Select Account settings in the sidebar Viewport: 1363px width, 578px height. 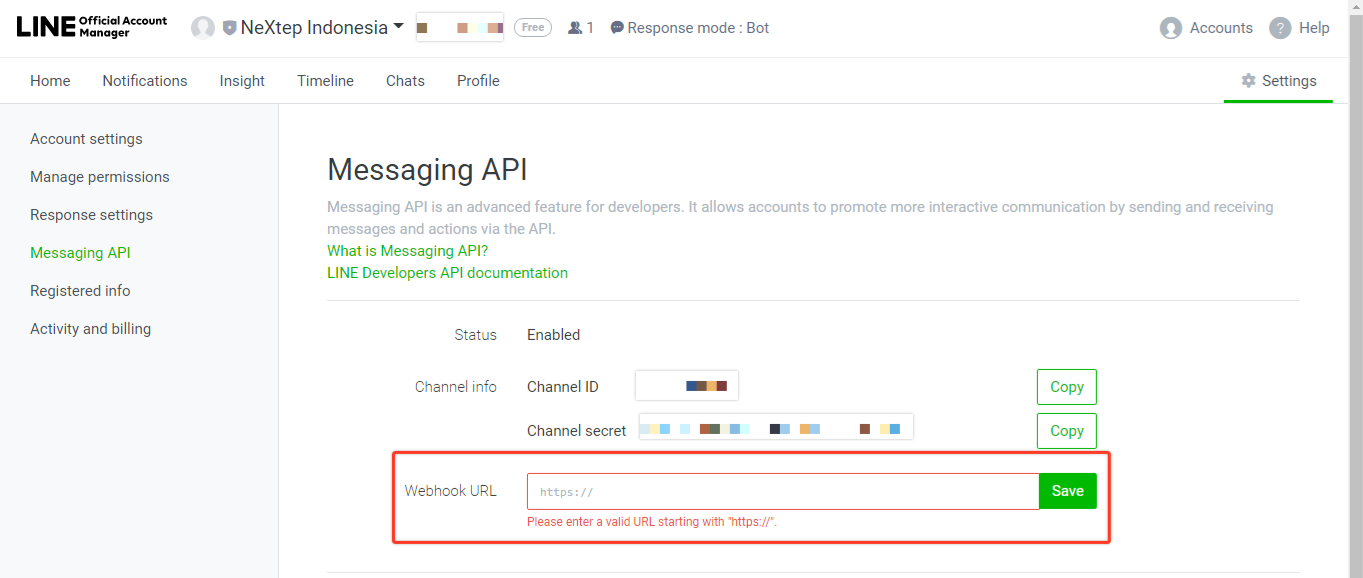(x=86, y=139)
